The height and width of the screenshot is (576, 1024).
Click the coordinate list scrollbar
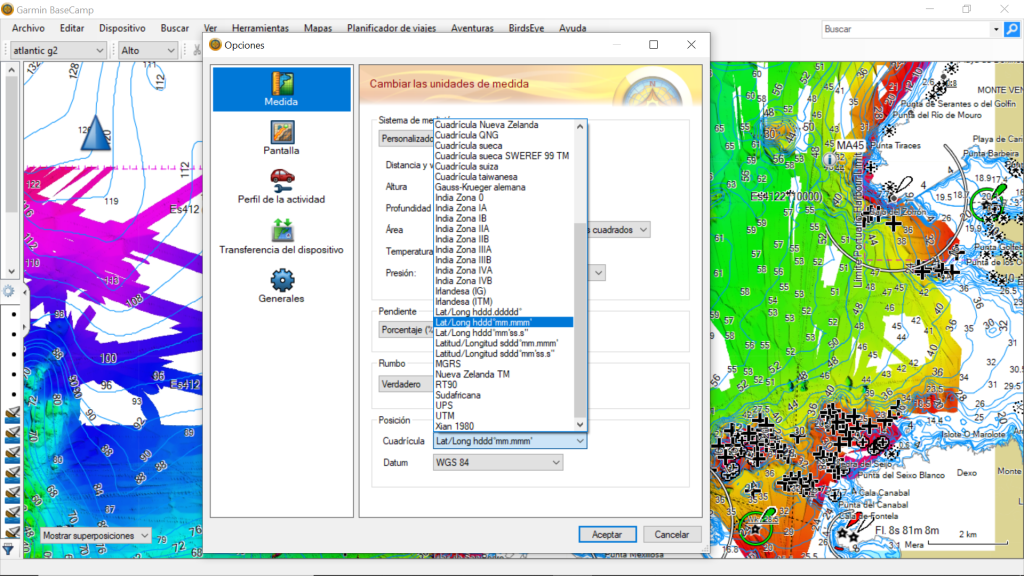[x=579, y=320]
